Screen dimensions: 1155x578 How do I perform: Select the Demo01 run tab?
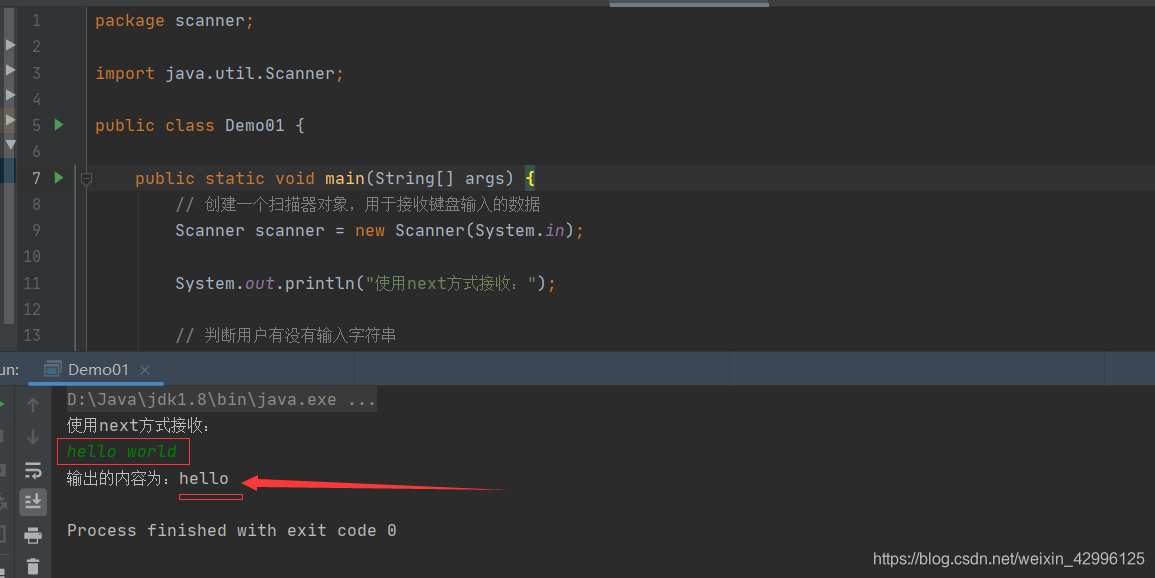point(96,370)
